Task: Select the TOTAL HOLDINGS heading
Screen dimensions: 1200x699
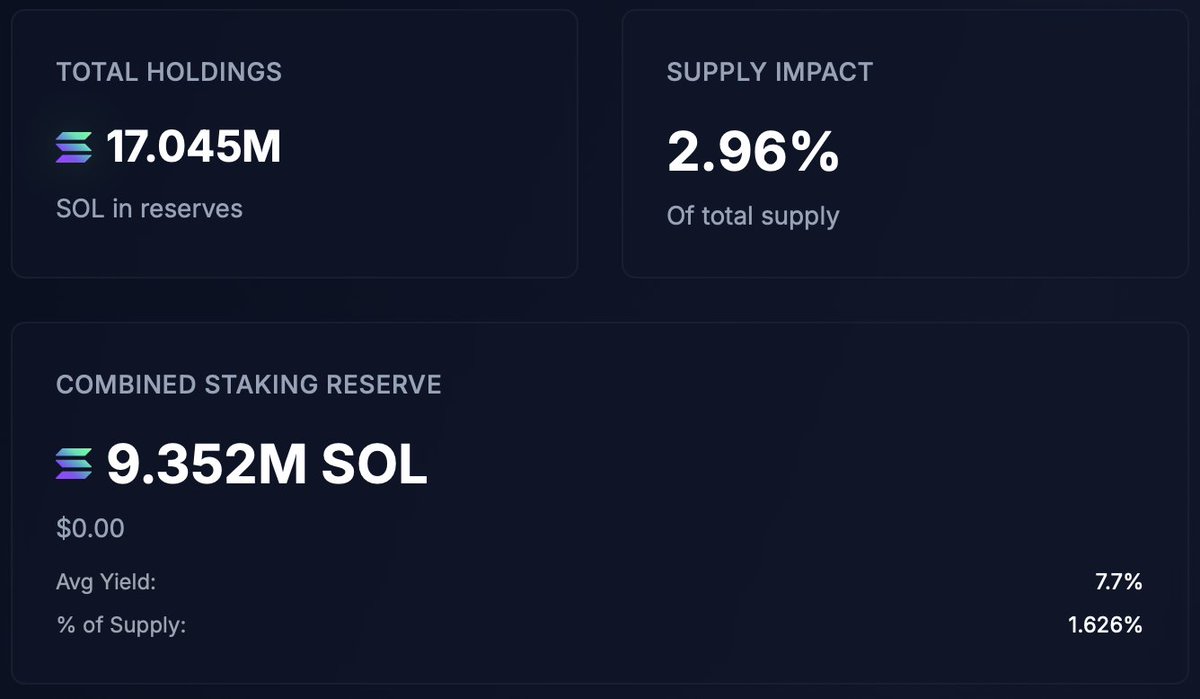Action: point(169,72)
